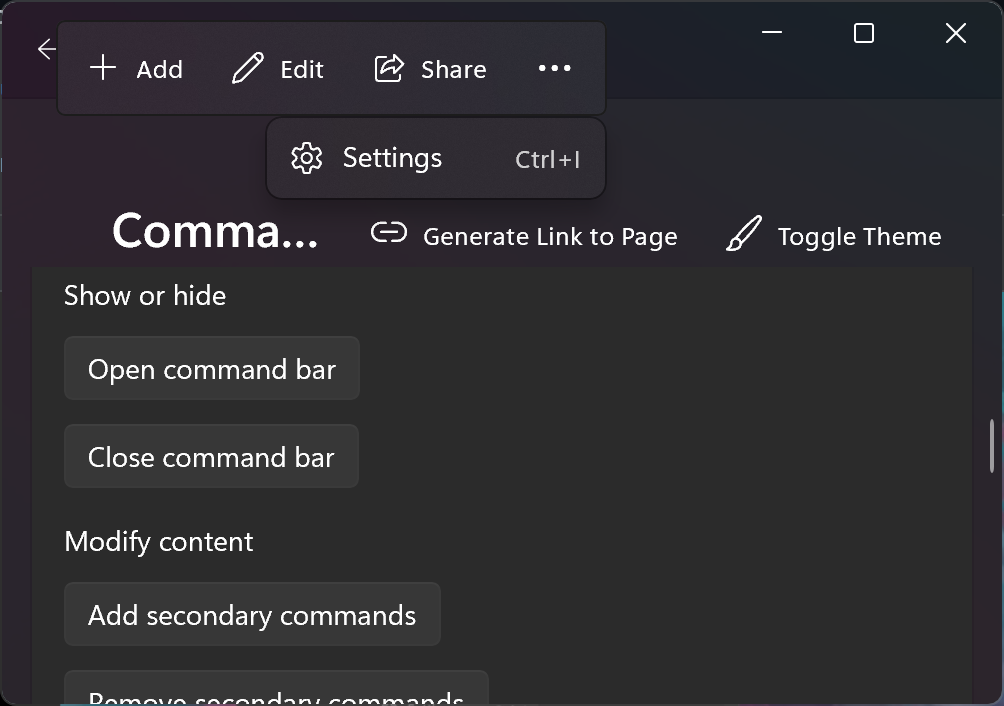Viewport: 1004px width, 706px height.
Task: Select the Edit pencil command
Action: pos(278,68)
